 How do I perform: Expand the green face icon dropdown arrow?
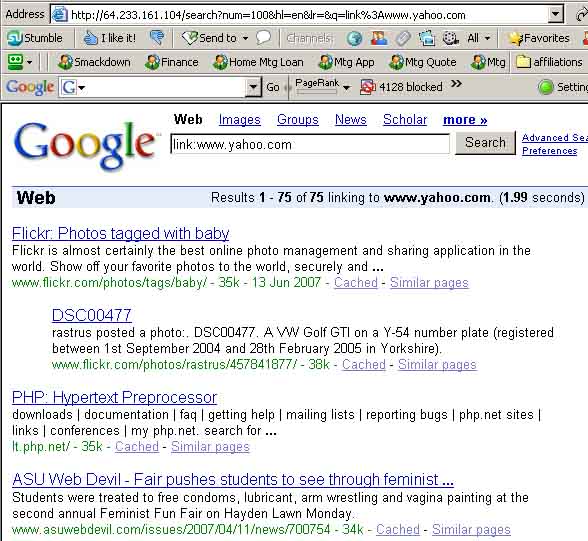coord(29,62)
